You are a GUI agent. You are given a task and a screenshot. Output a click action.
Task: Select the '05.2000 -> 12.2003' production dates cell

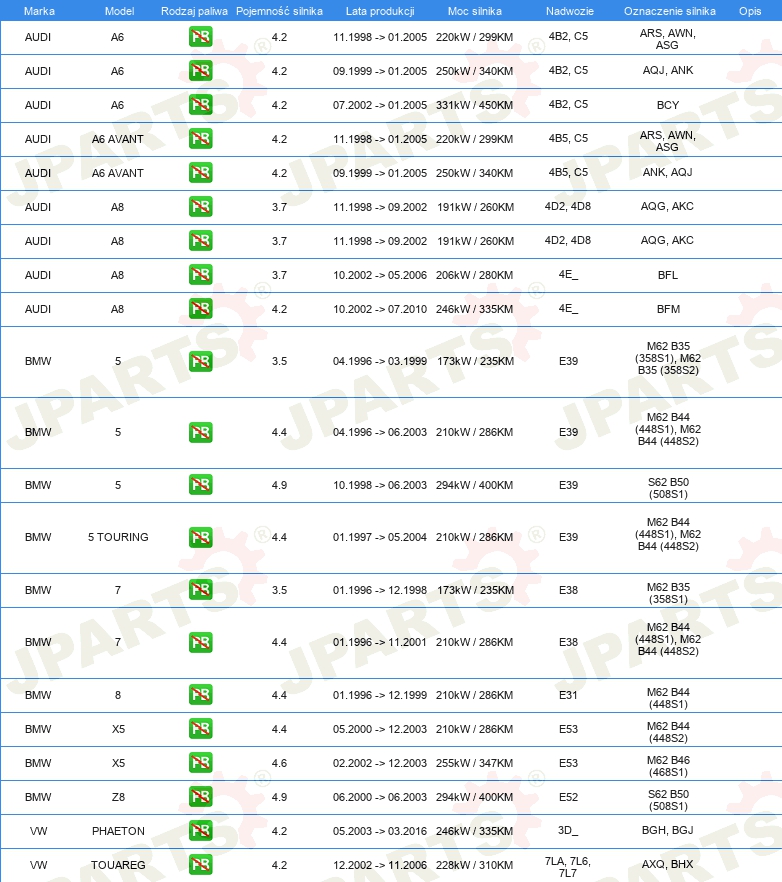[x=380, y=729]
